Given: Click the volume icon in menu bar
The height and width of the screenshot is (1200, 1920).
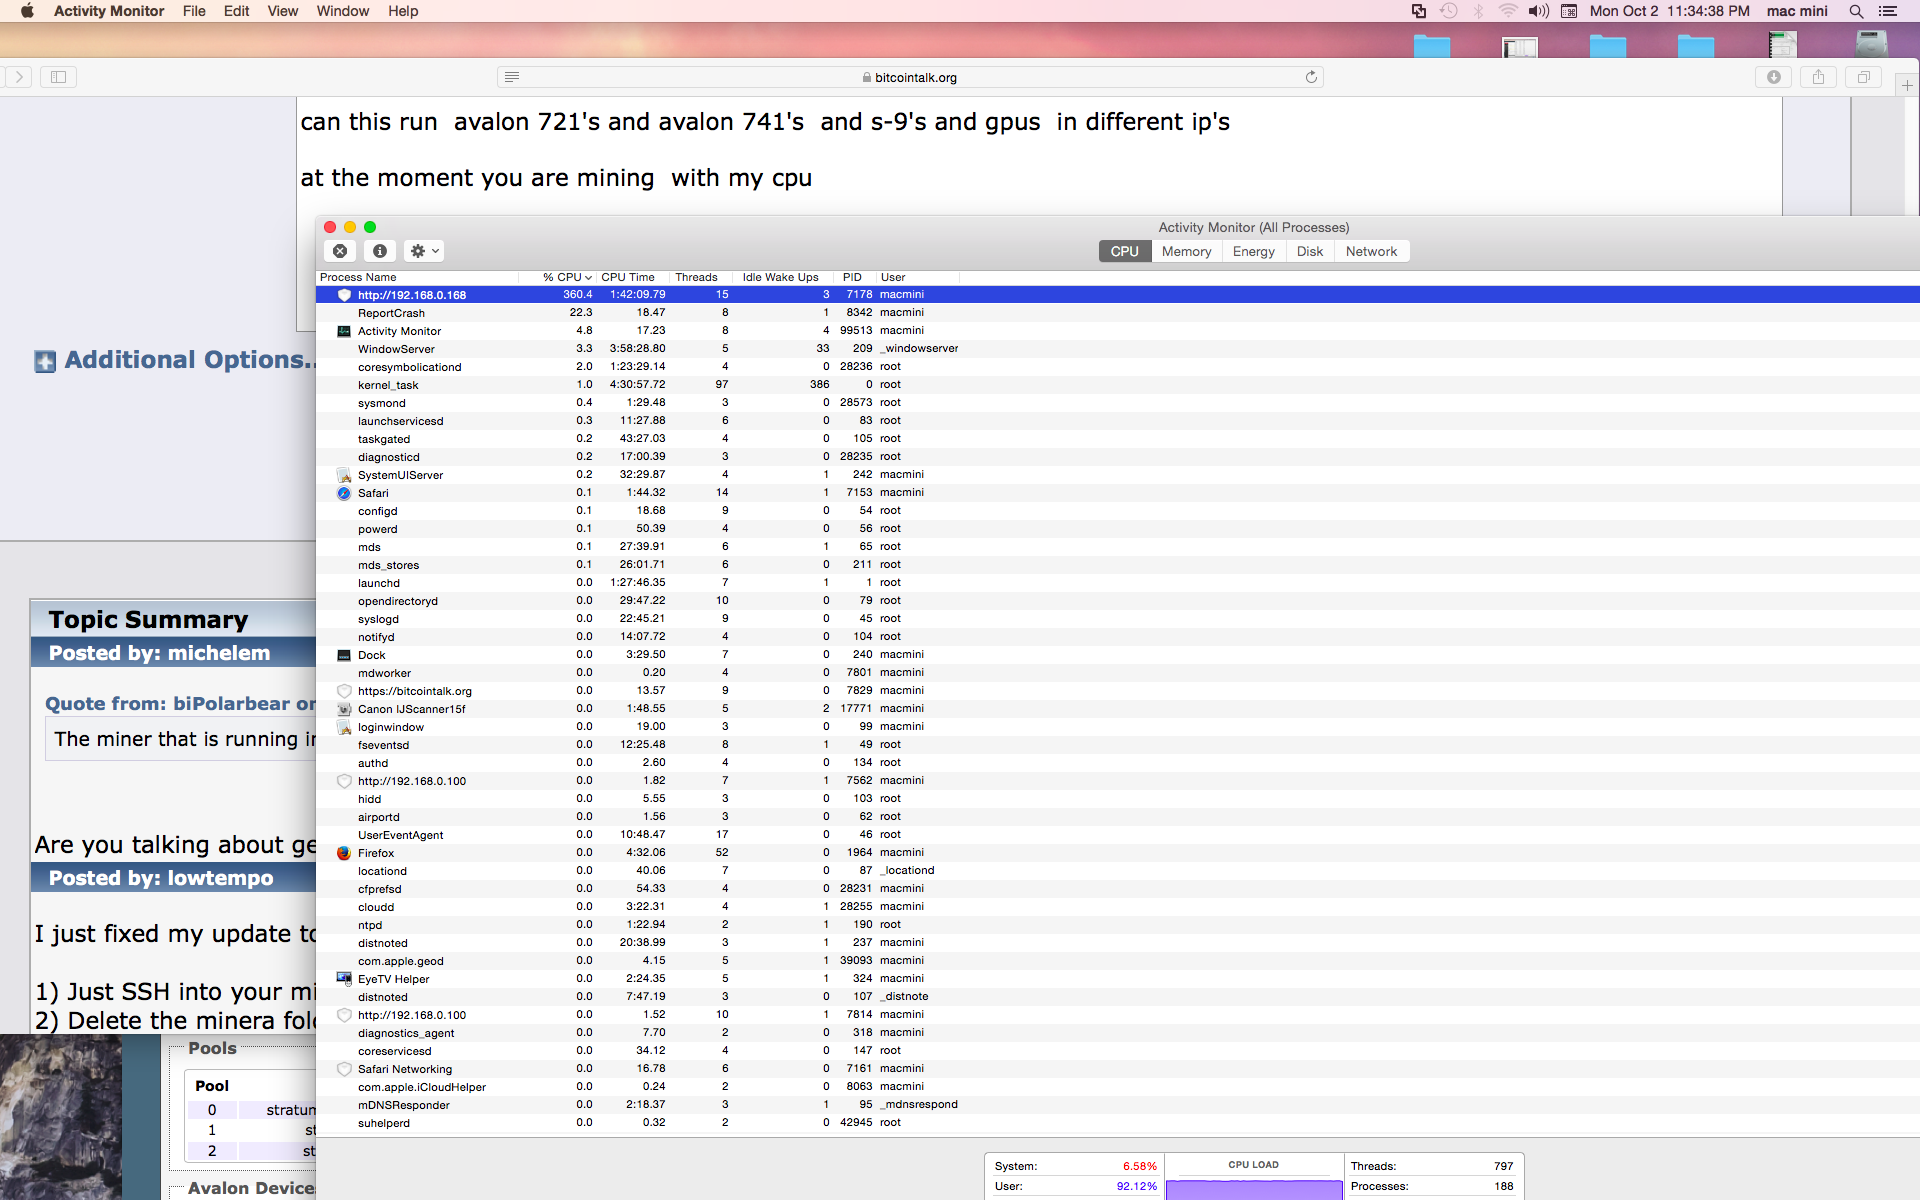Looking at the screenshot, I should (1538, 11).
